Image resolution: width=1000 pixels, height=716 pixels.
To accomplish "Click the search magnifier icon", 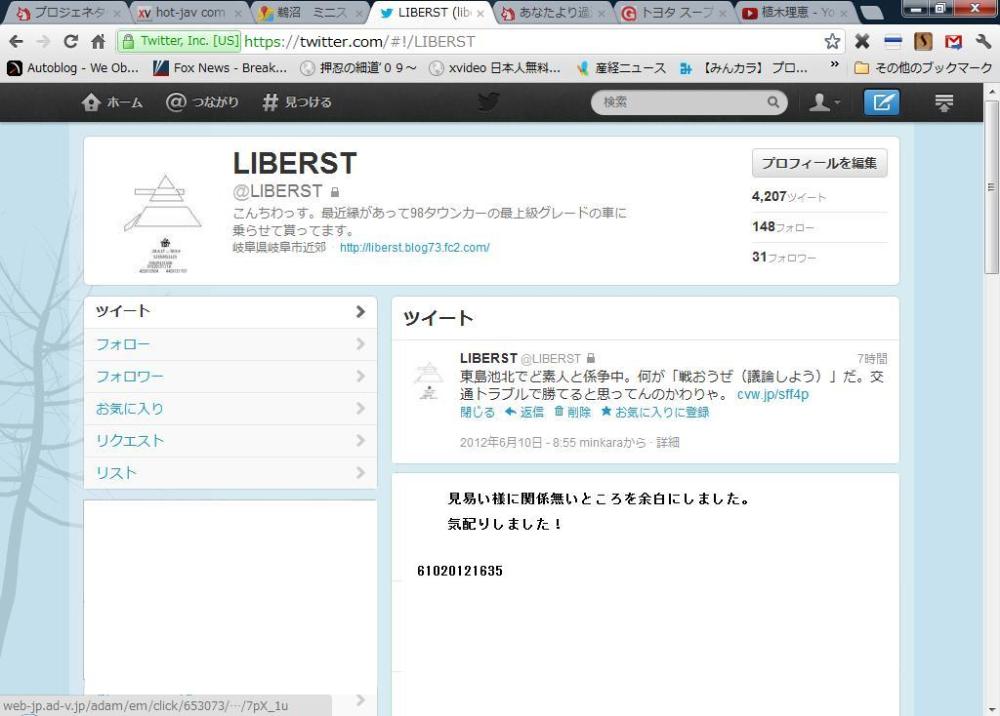I will pos(773,102).
